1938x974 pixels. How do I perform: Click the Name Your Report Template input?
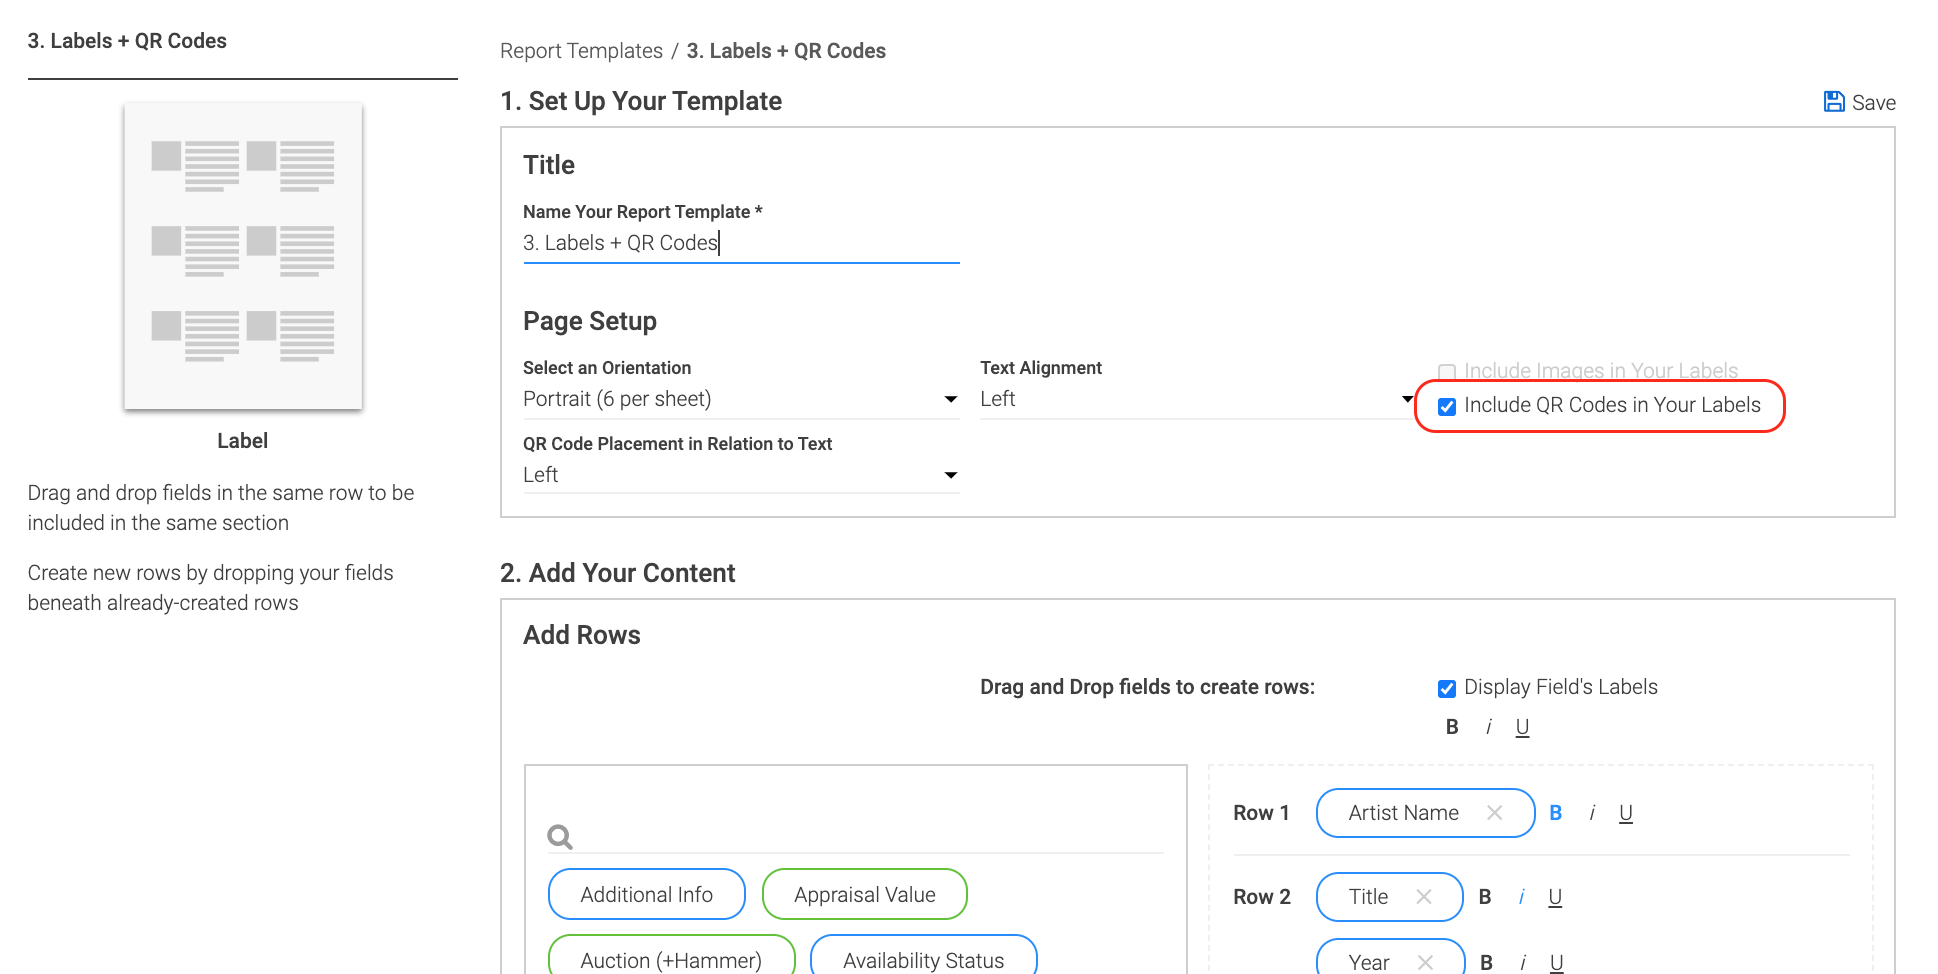[741, 243]
